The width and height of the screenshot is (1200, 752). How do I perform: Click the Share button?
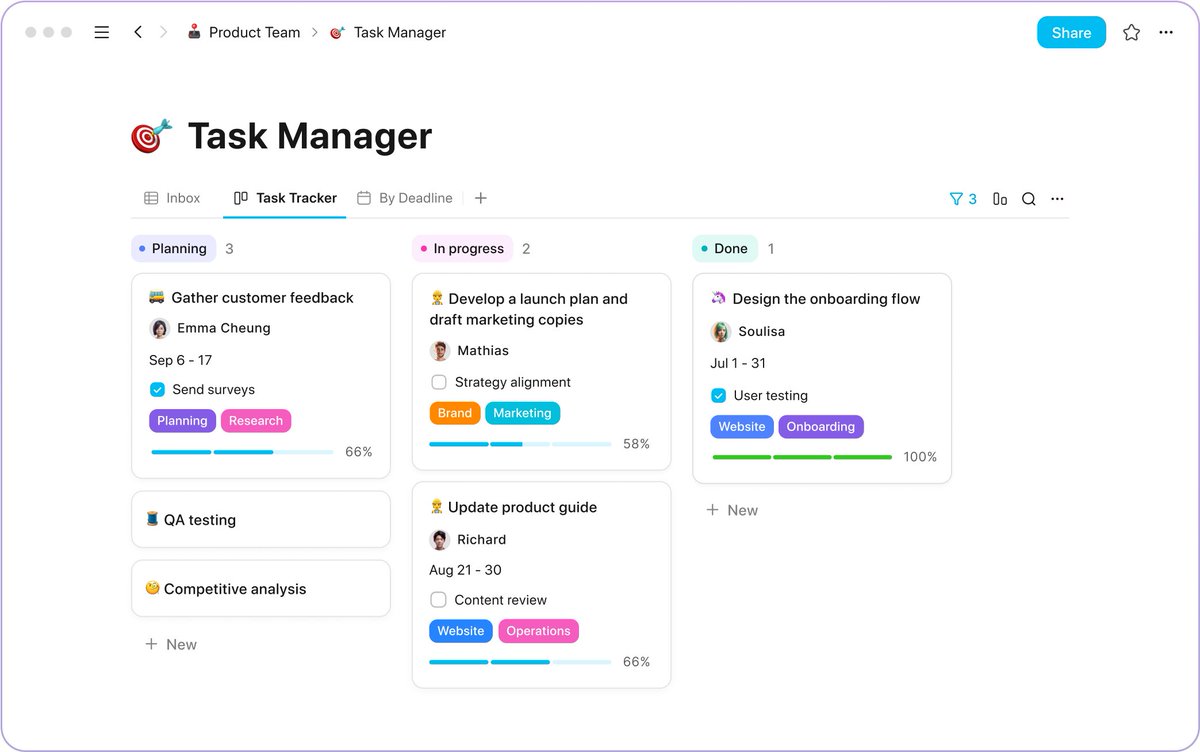(1071, 32)
